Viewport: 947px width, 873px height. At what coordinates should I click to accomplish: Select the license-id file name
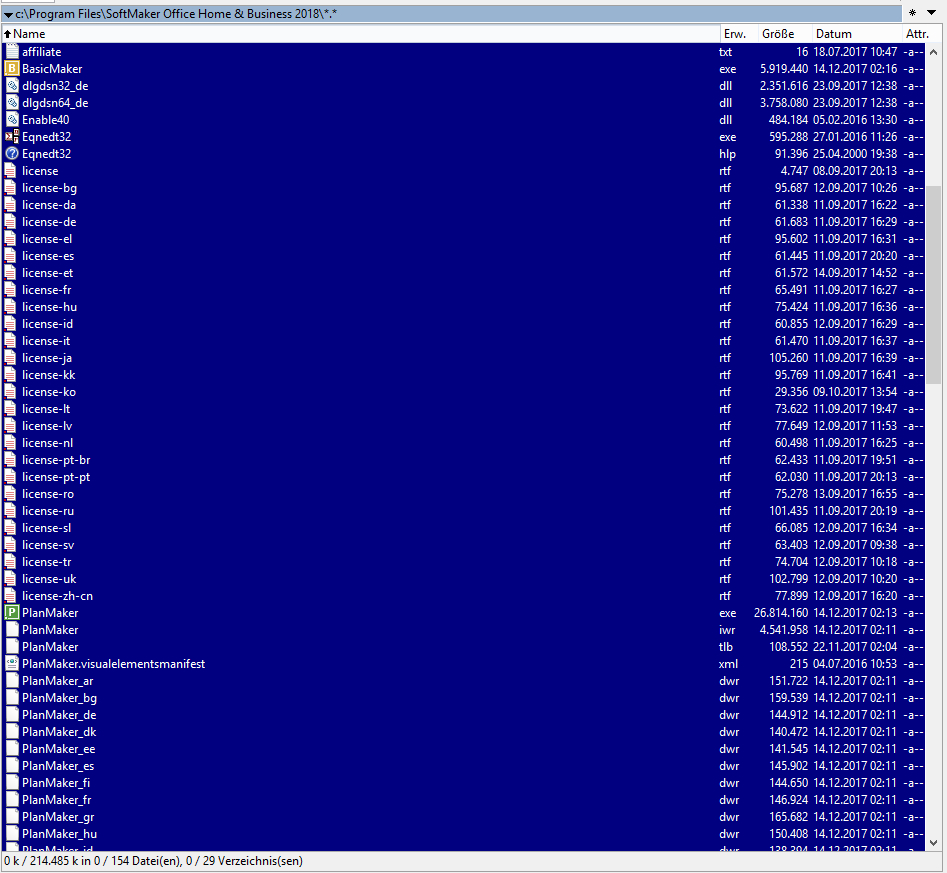[x=47, y=324]
